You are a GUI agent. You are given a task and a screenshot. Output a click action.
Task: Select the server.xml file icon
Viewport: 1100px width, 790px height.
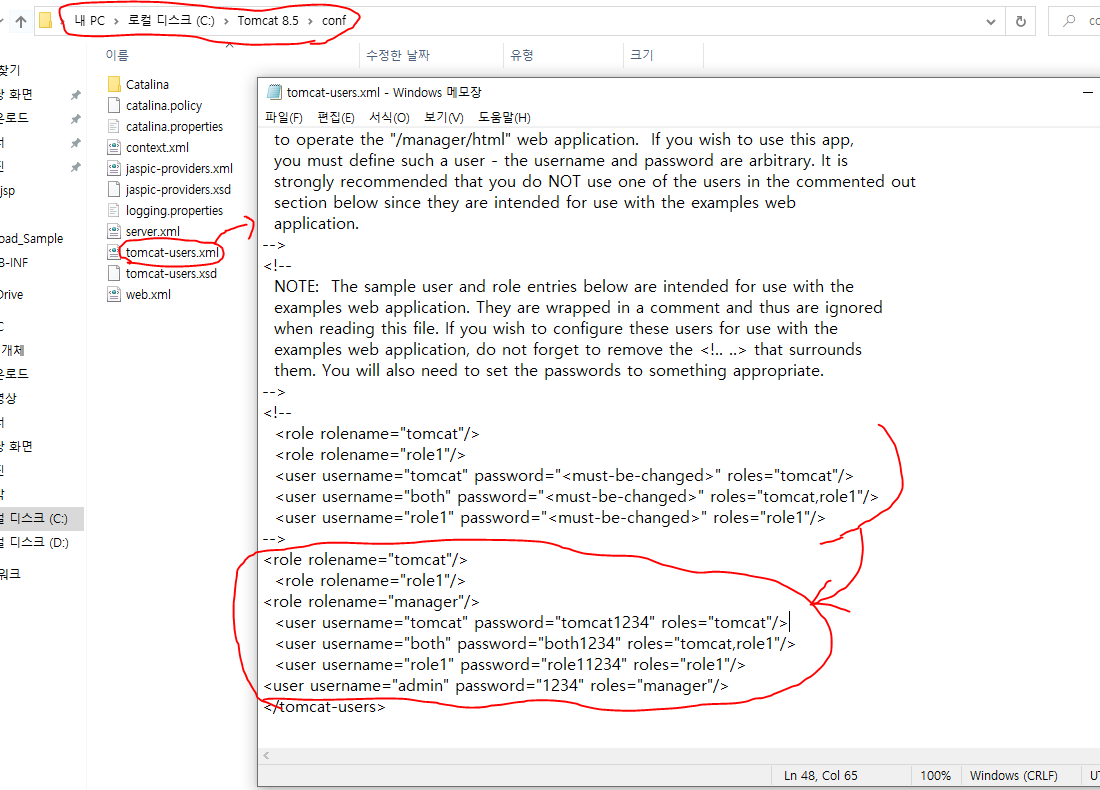click(x=114, y=232)
